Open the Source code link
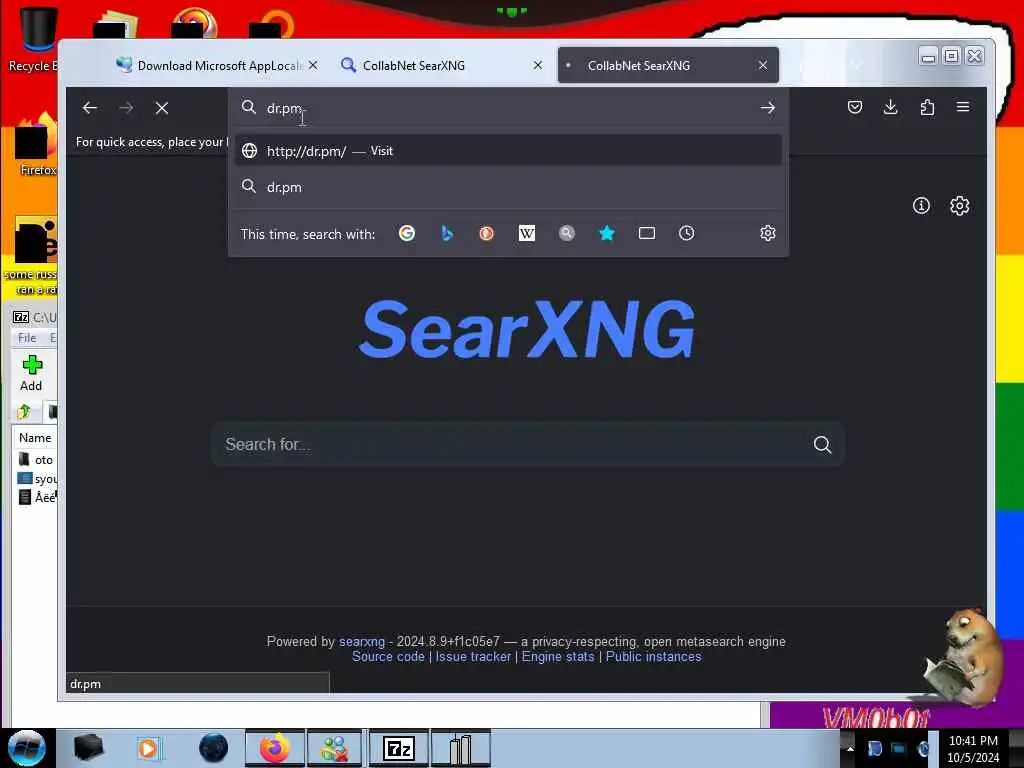 pyautogui.click(x=388, y=656)
